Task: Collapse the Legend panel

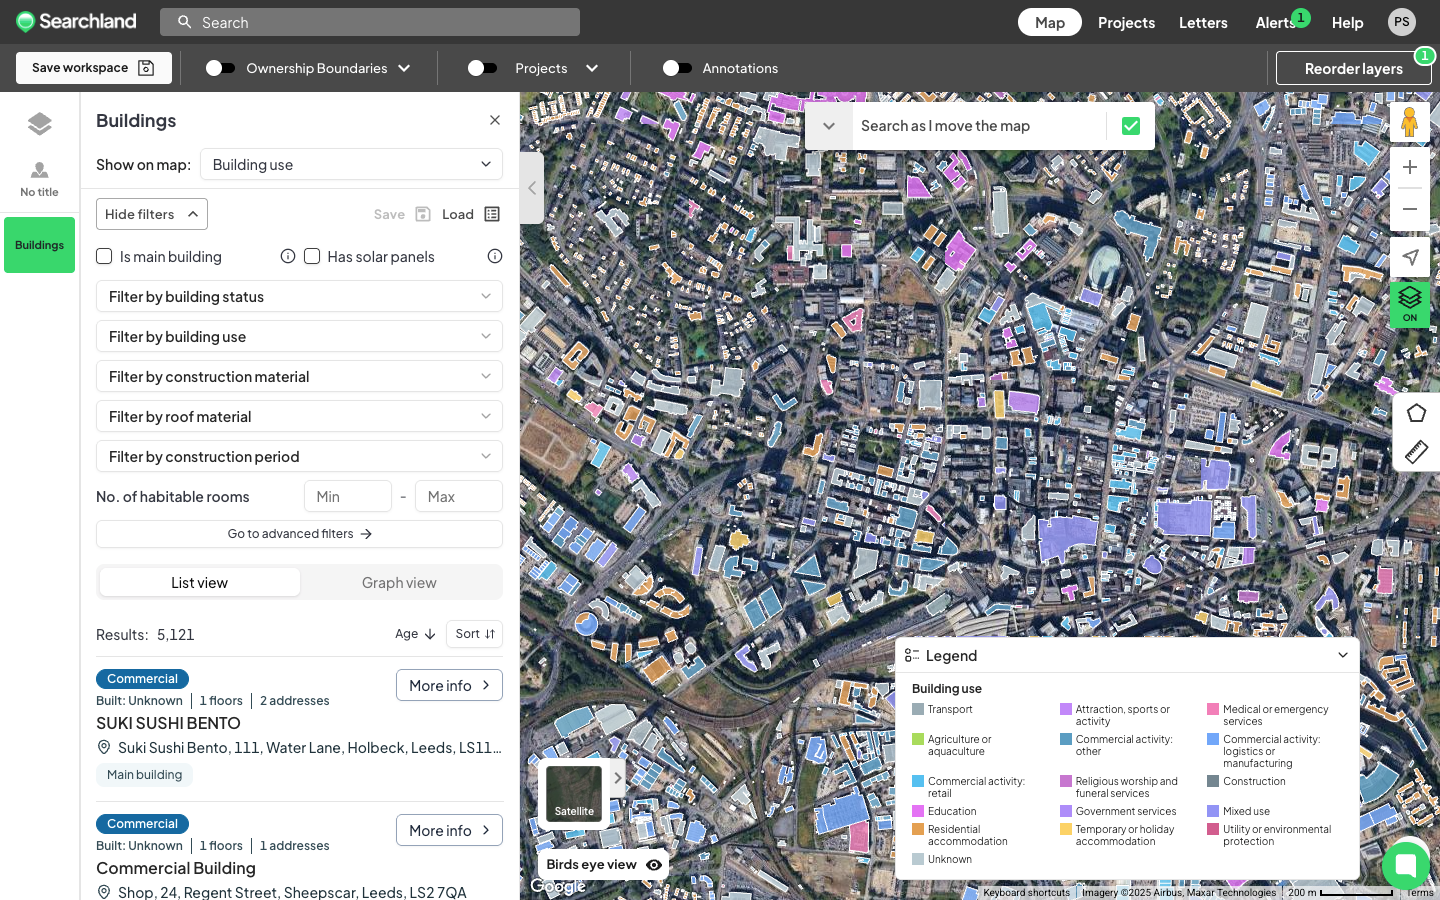Action: pyautogui.click(x=1342, y=656)
